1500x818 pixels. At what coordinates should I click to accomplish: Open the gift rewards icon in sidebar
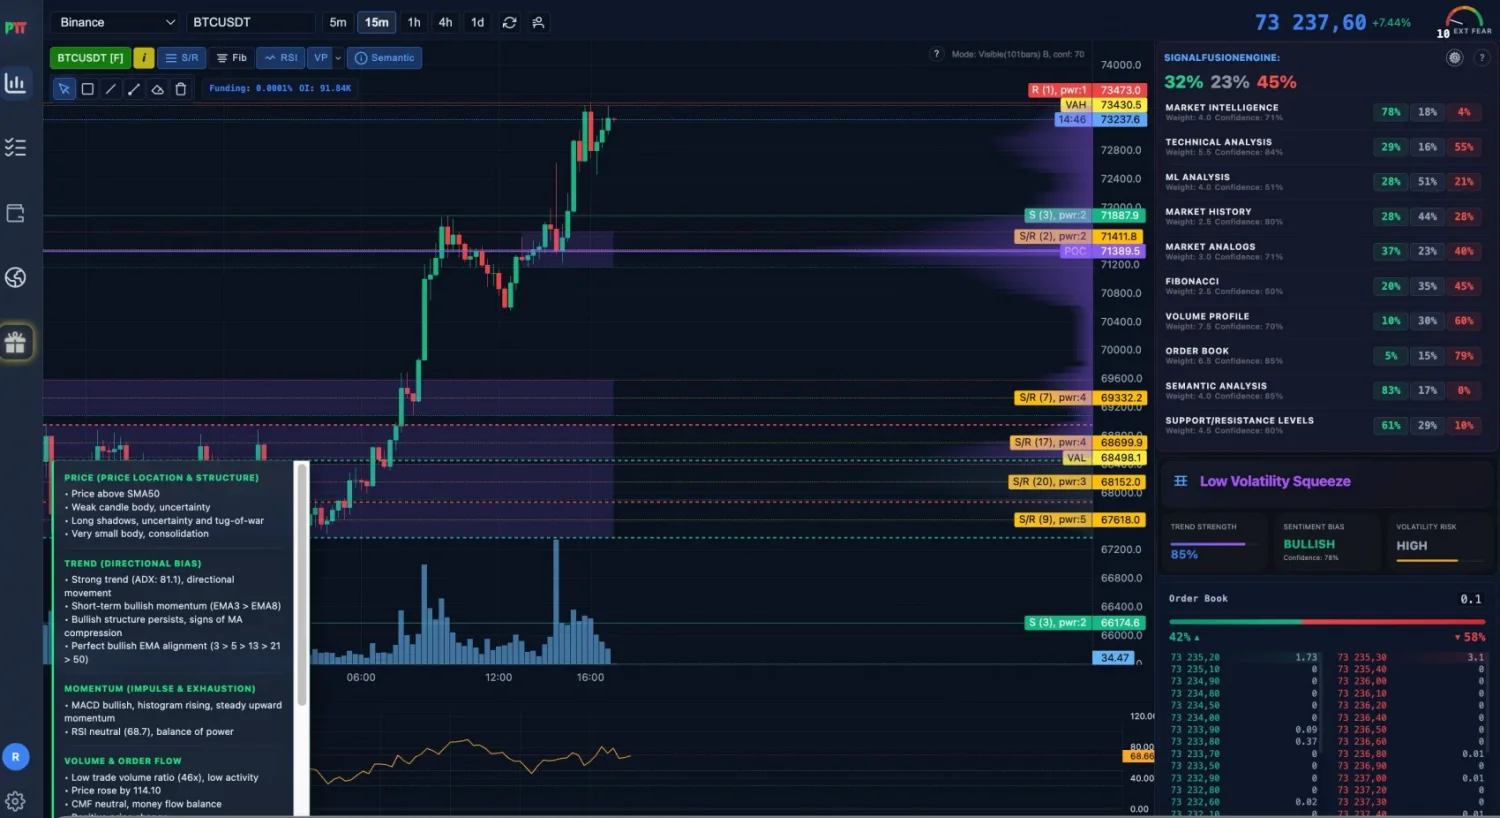[x=15, y=343]
